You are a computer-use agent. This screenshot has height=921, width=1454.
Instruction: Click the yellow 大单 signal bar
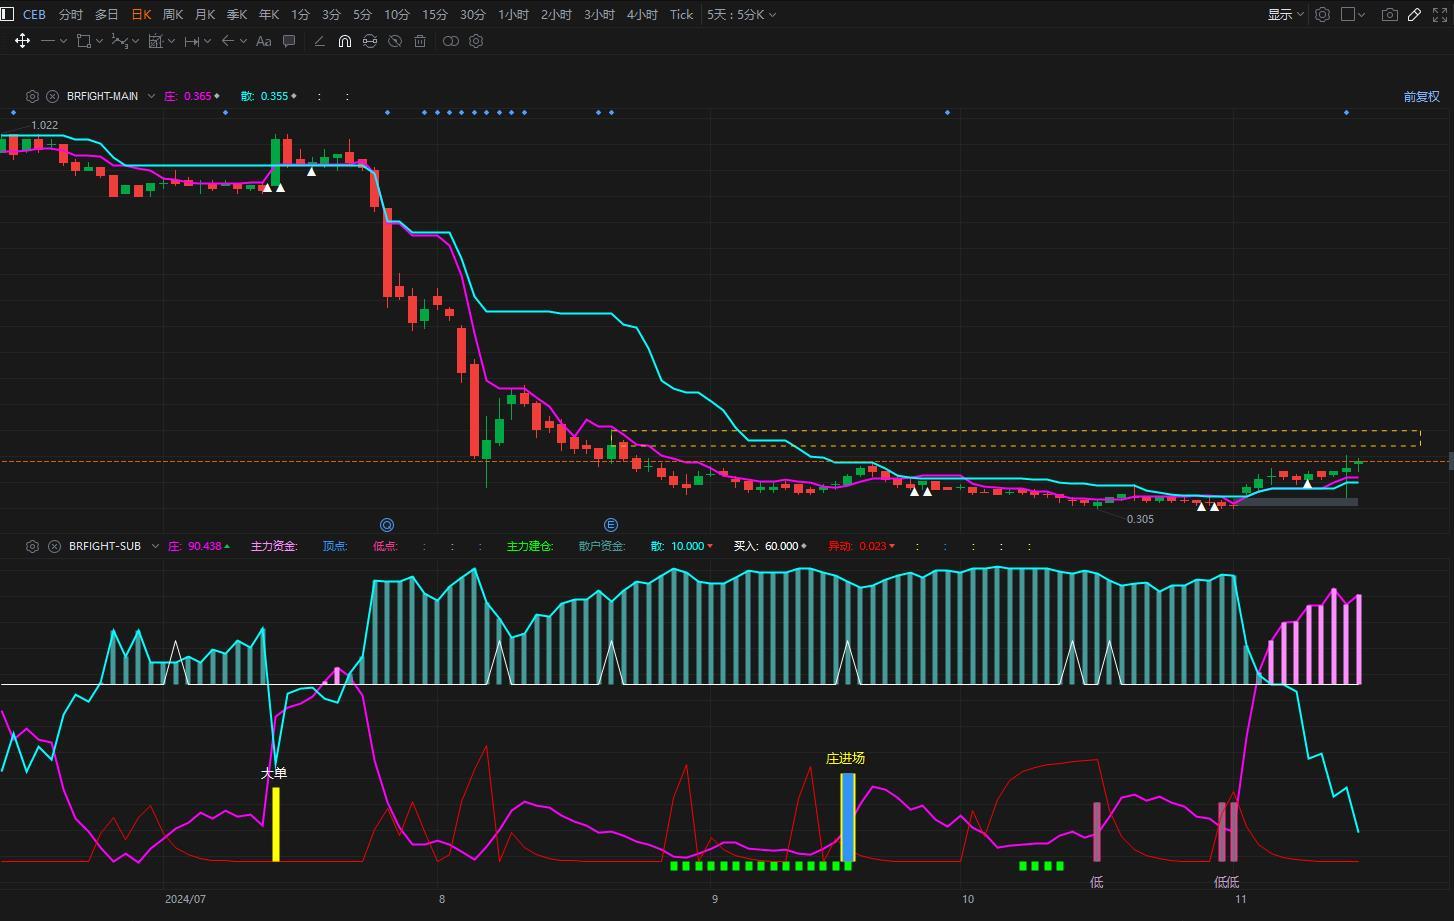[276, 824]
